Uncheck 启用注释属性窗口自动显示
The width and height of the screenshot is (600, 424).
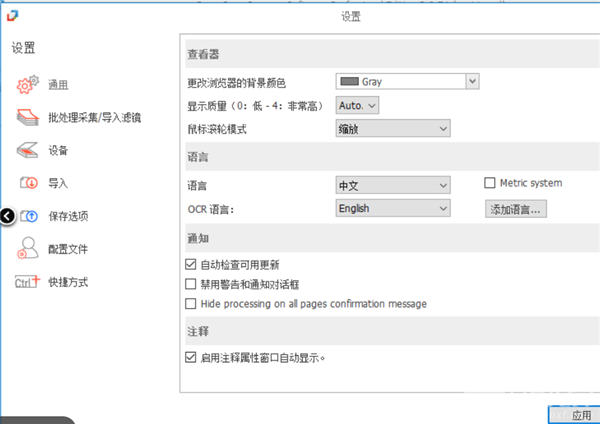point(191,357)
